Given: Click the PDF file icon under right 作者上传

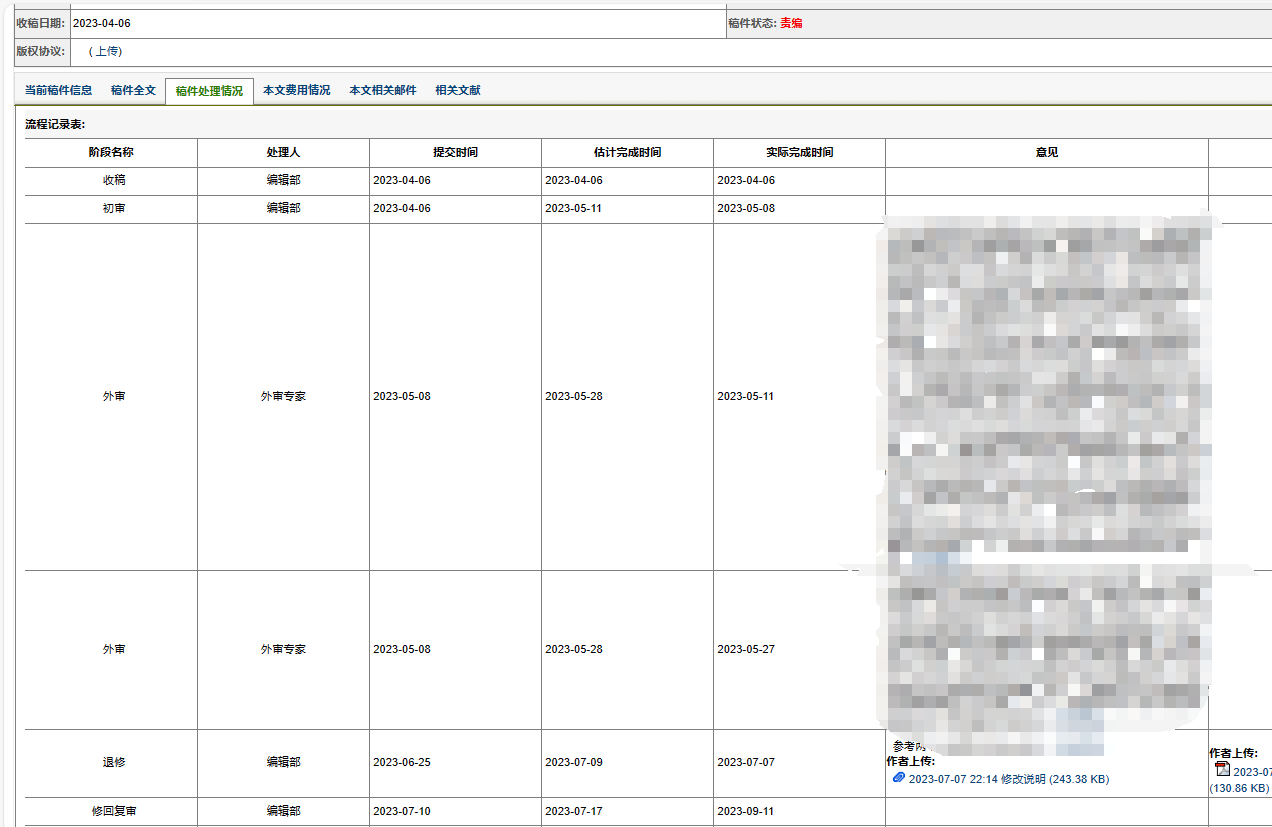Looking at the screenshot, I should point(1221,769).
